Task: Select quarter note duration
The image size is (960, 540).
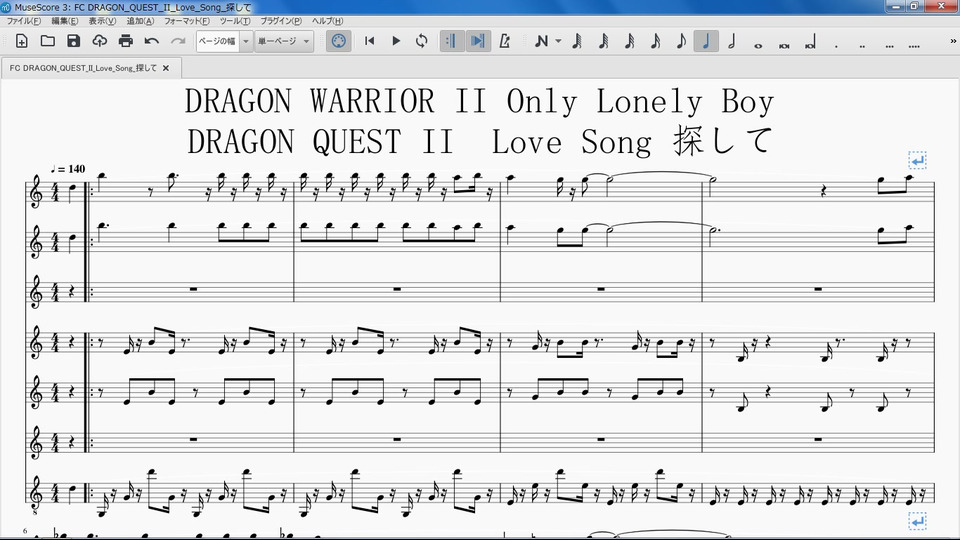Action: click(706, 41)
